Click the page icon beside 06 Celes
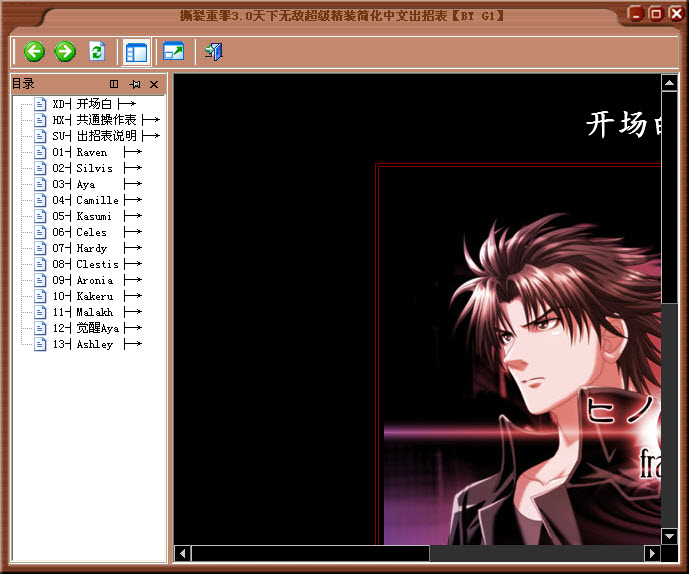This screenshot has height=574, width=689. click(40, 232)
